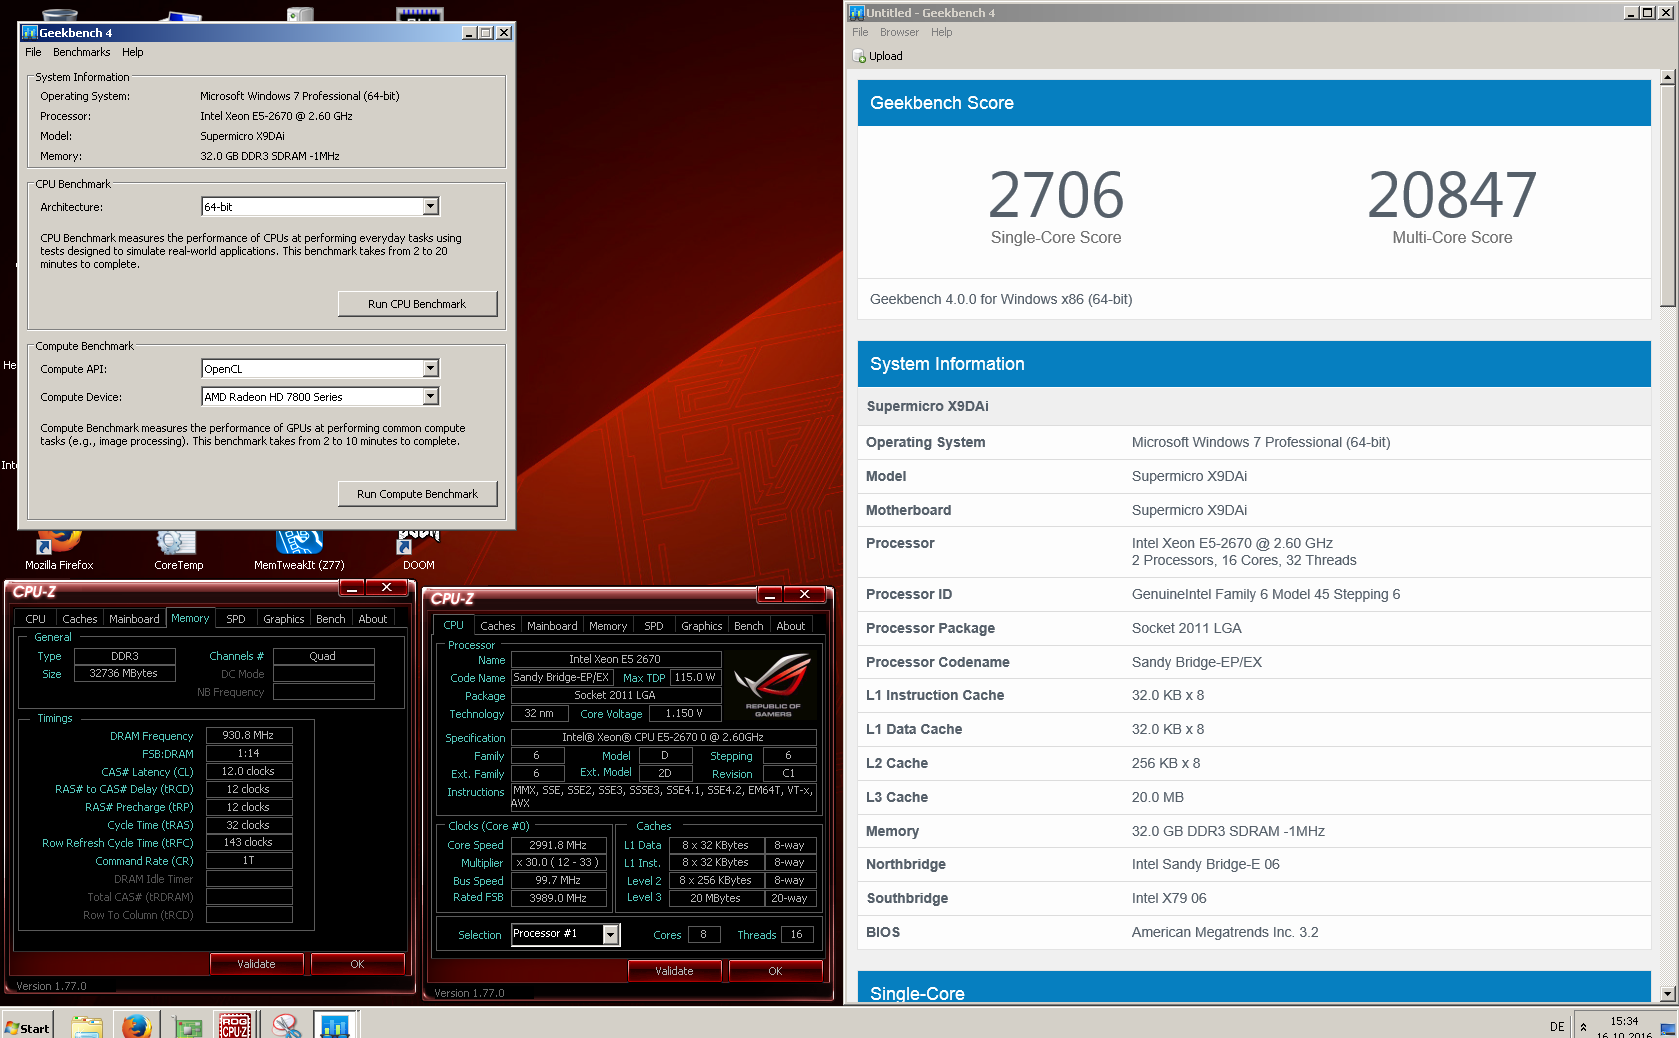Viewport: 1679px width, 1038px height.
Task: Open the circuit board app in taskbar
Action: point(186,1026)
